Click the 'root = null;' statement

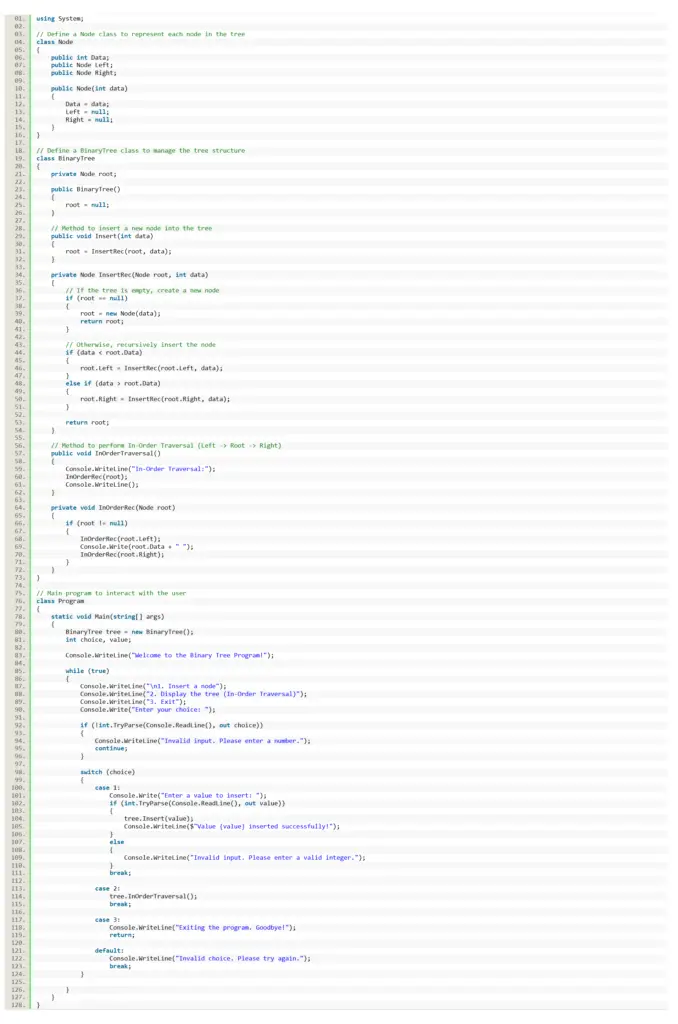pos(87,204)
